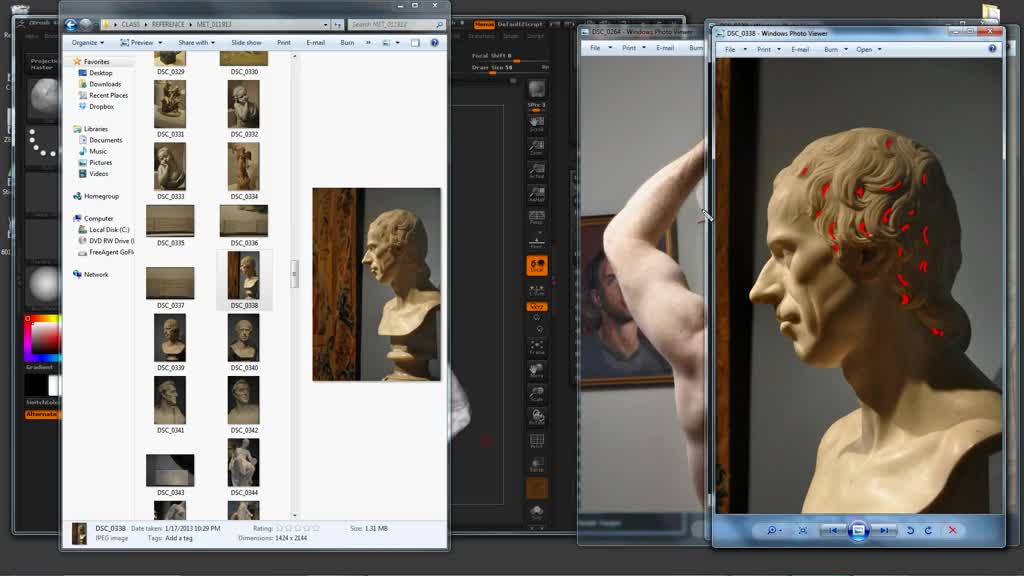Click the ZBrush Frame icon
Screen dimensions: 1024x576
pyautogui.click(x=537, y=347)
